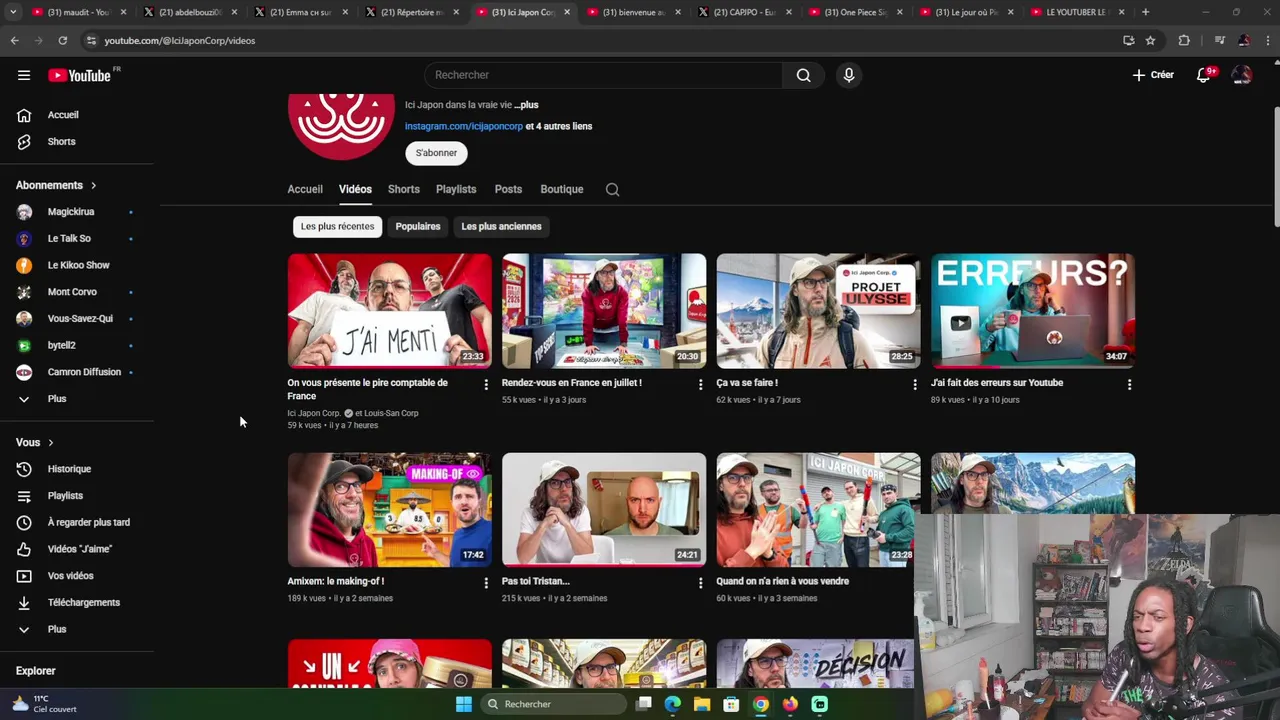The width and height of the screenshot is (1280, 720).
Task: Open the weather widget showing 11°C
Action: coord(45,704)
